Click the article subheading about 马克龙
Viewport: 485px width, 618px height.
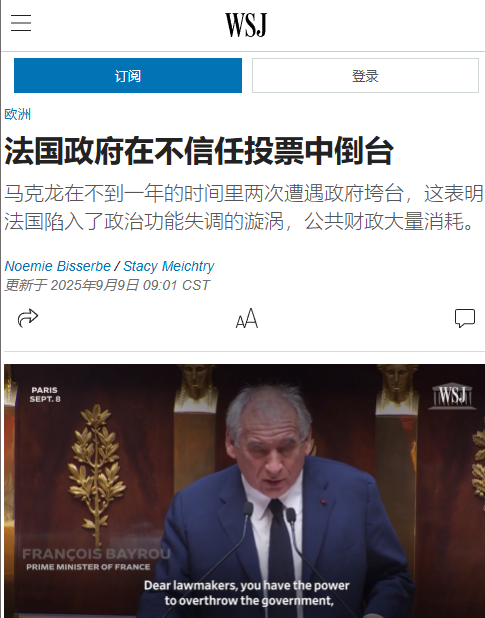point(243,208)
